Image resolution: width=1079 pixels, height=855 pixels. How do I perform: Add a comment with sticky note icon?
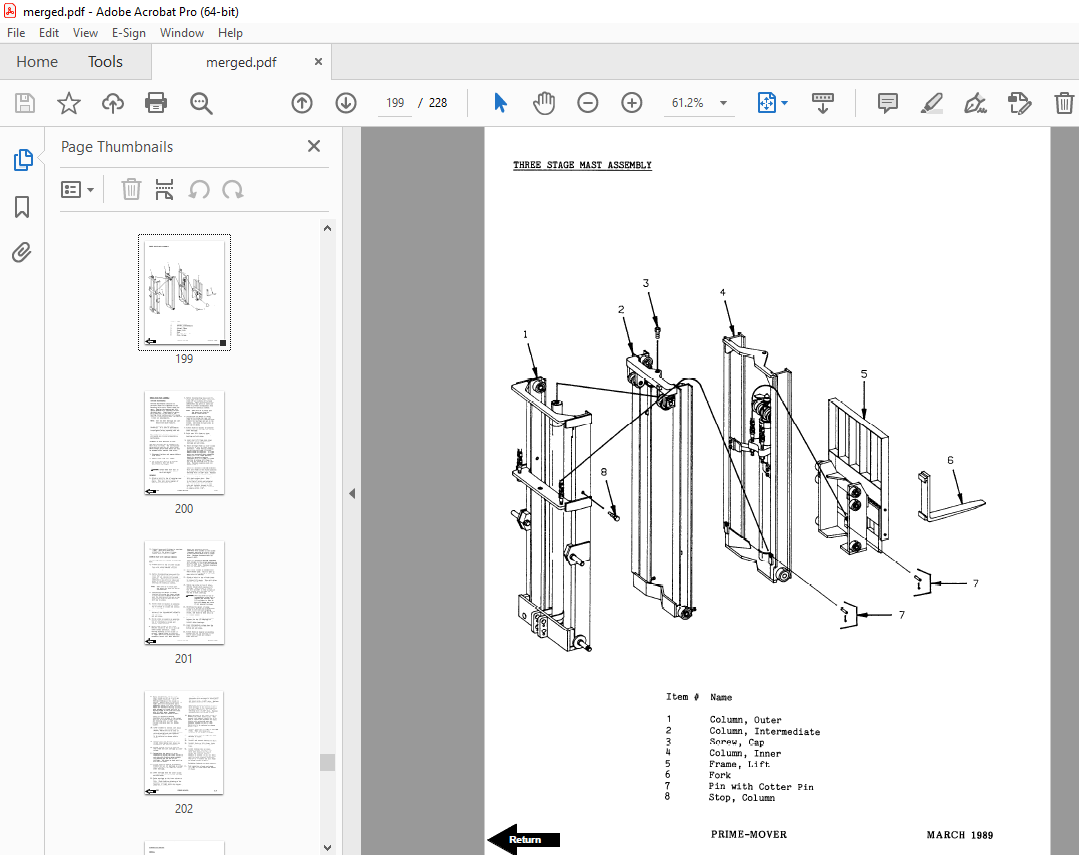(888, 103)
